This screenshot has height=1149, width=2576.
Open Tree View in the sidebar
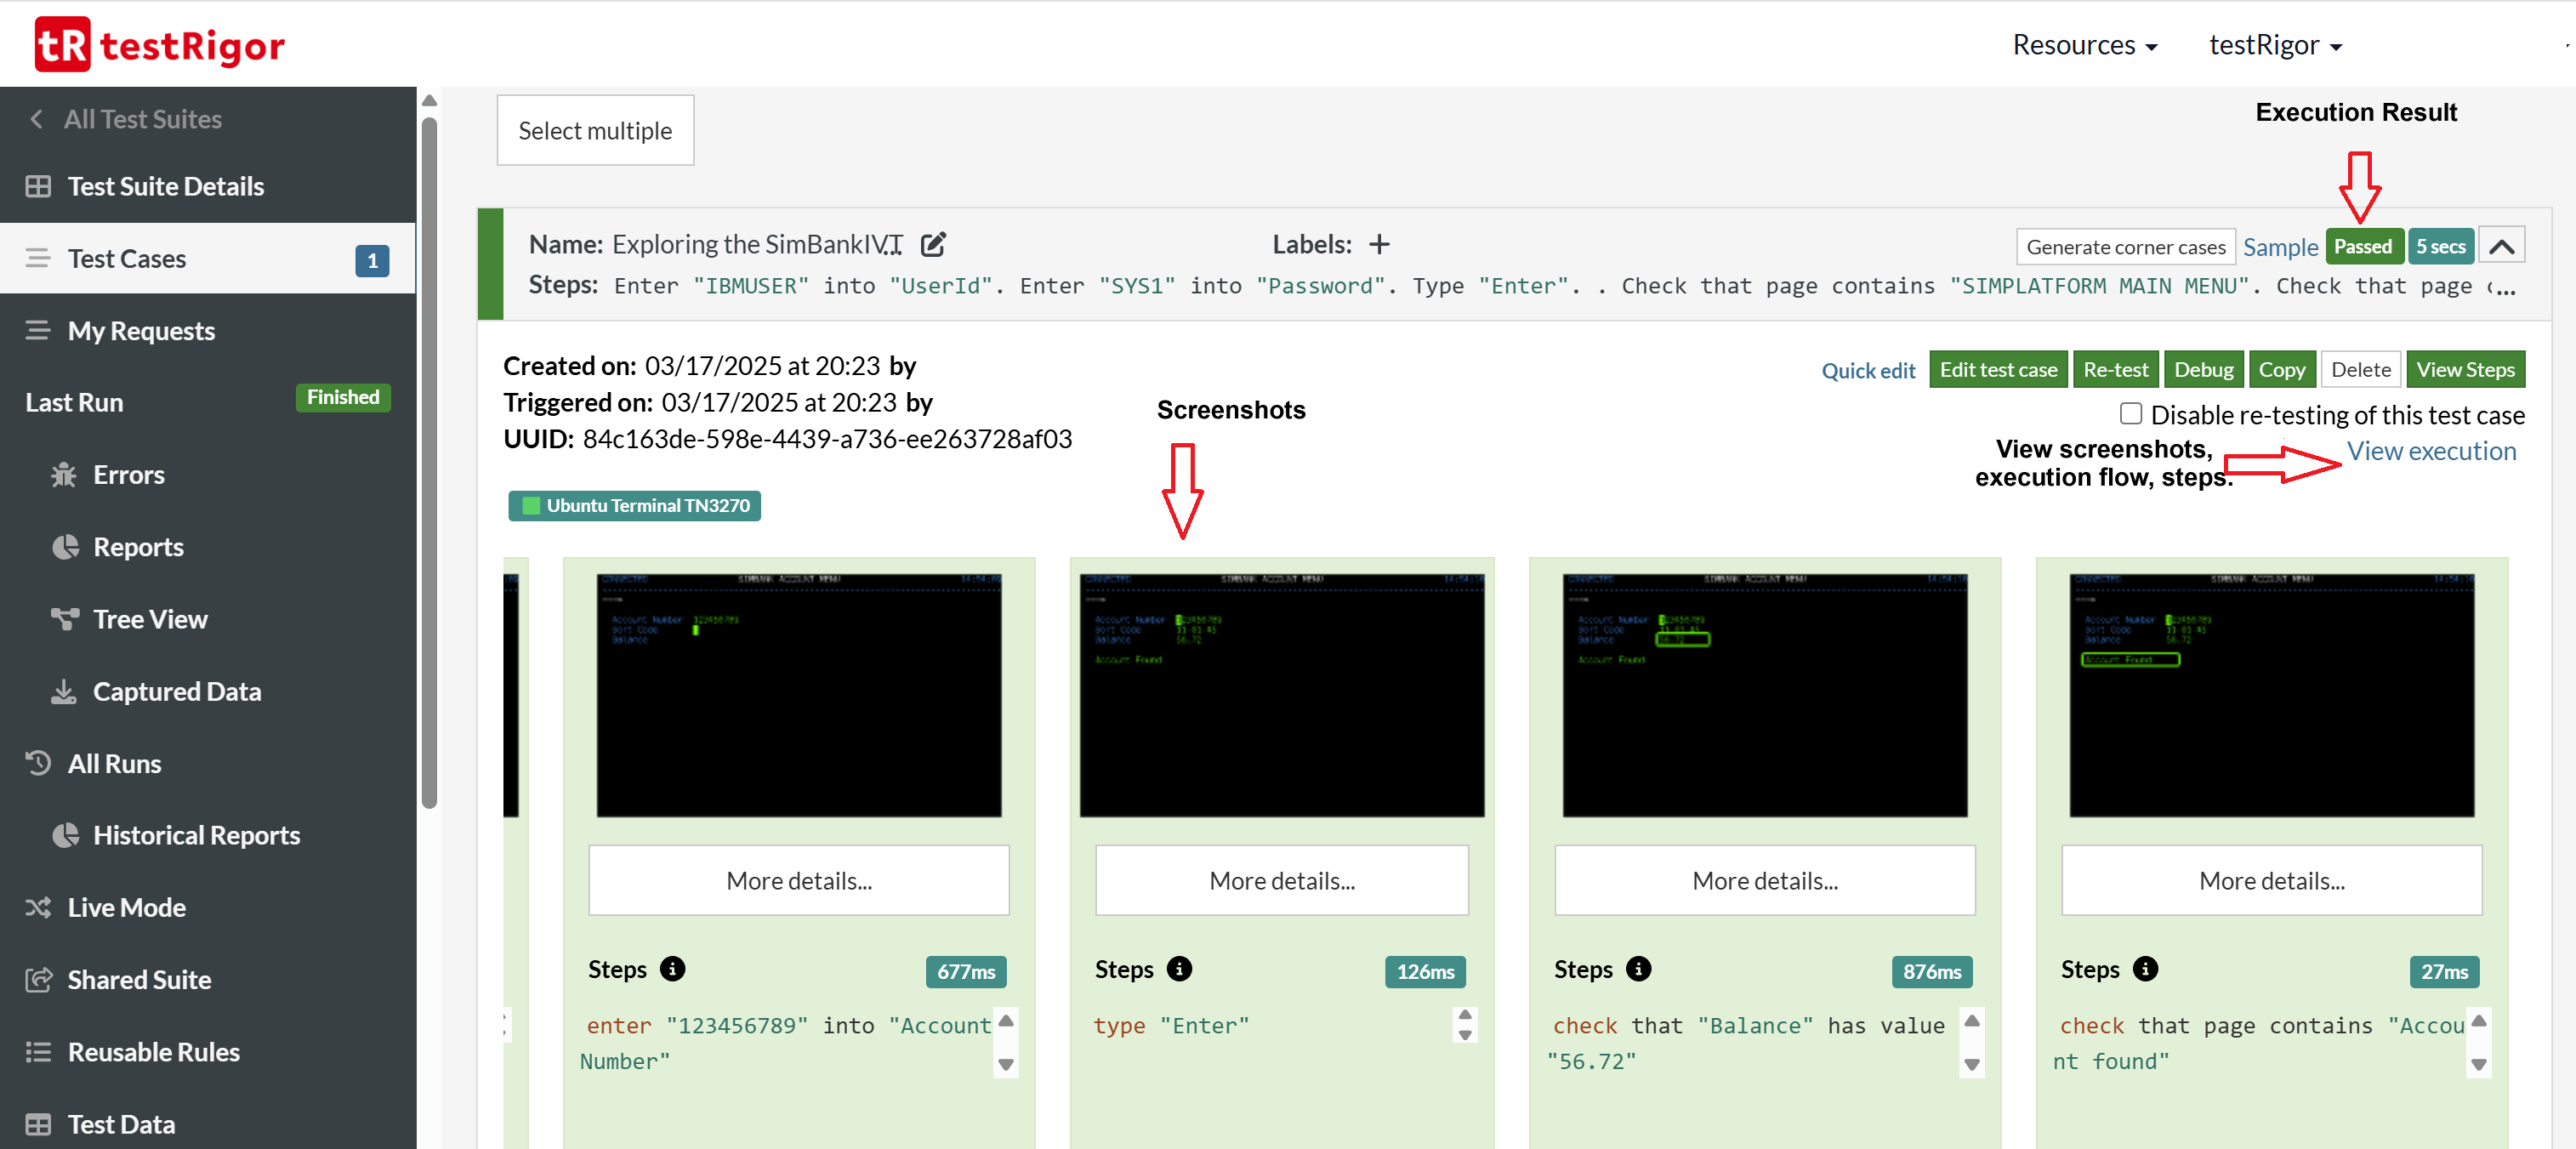(x=149, y=618)
